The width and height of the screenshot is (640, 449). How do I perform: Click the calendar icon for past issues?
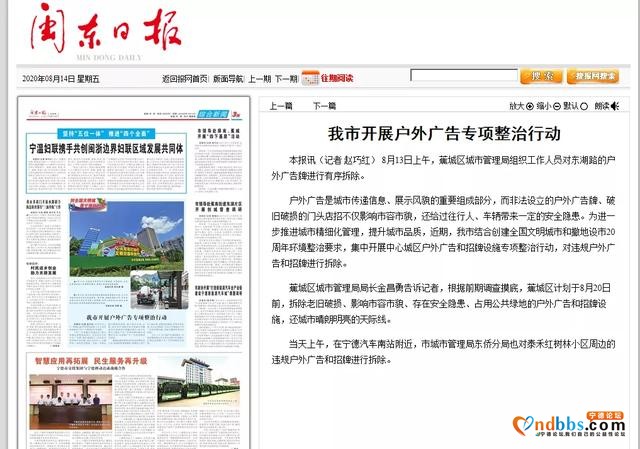[310, 78]
